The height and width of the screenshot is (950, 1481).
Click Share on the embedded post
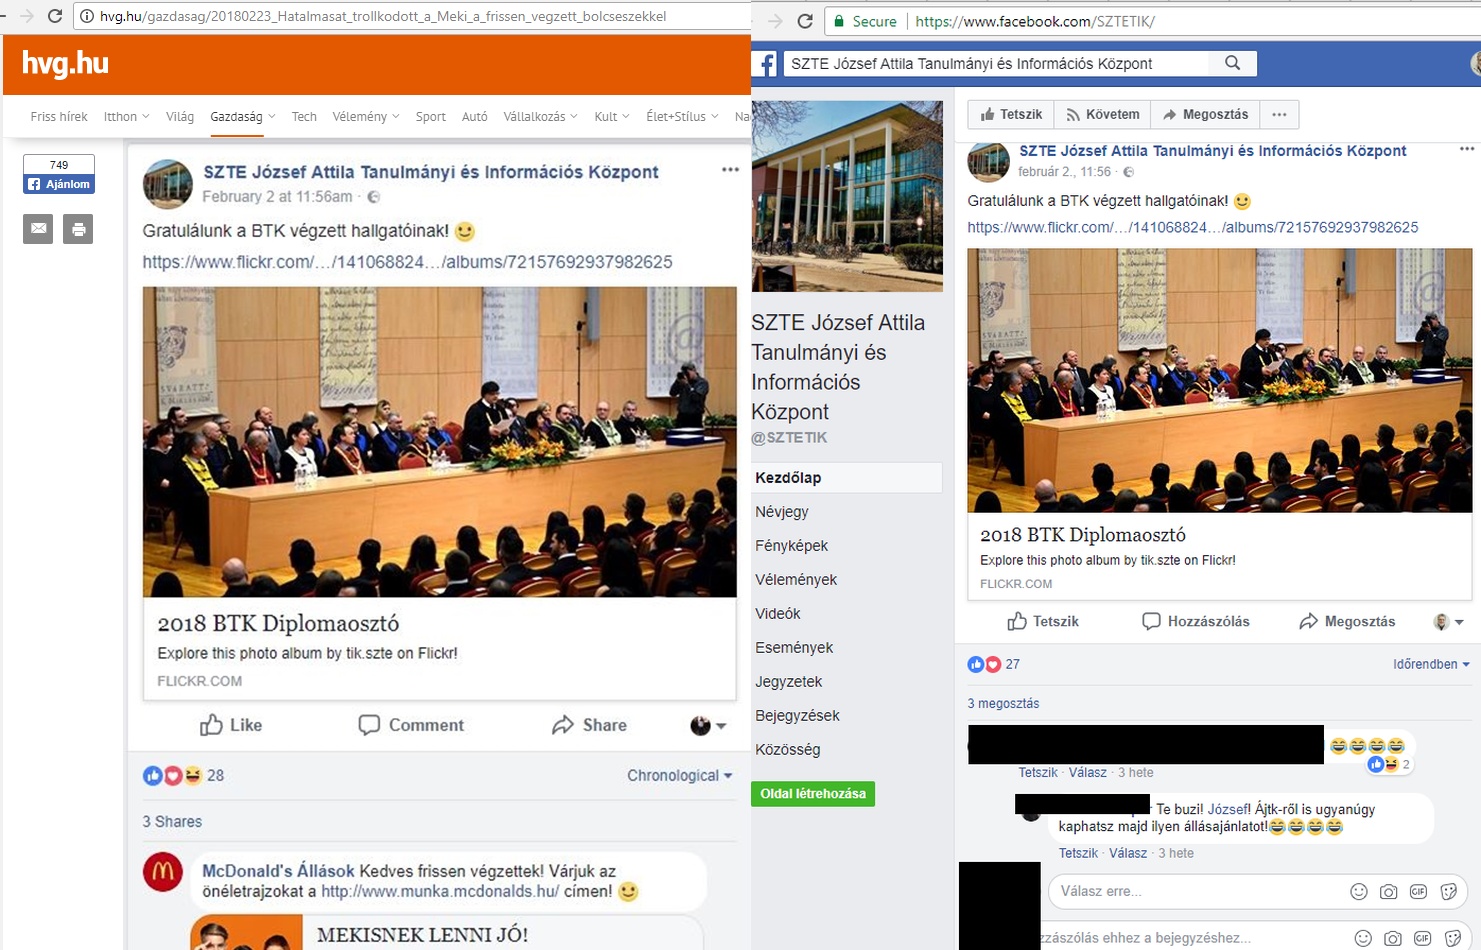(x=589, y=725)
